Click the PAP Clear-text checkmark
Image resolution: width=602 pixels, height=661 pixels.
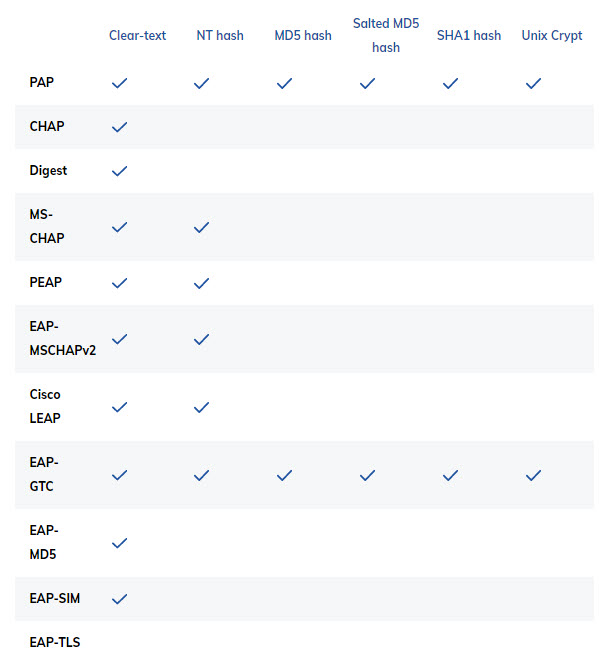[x=119, y=83]
